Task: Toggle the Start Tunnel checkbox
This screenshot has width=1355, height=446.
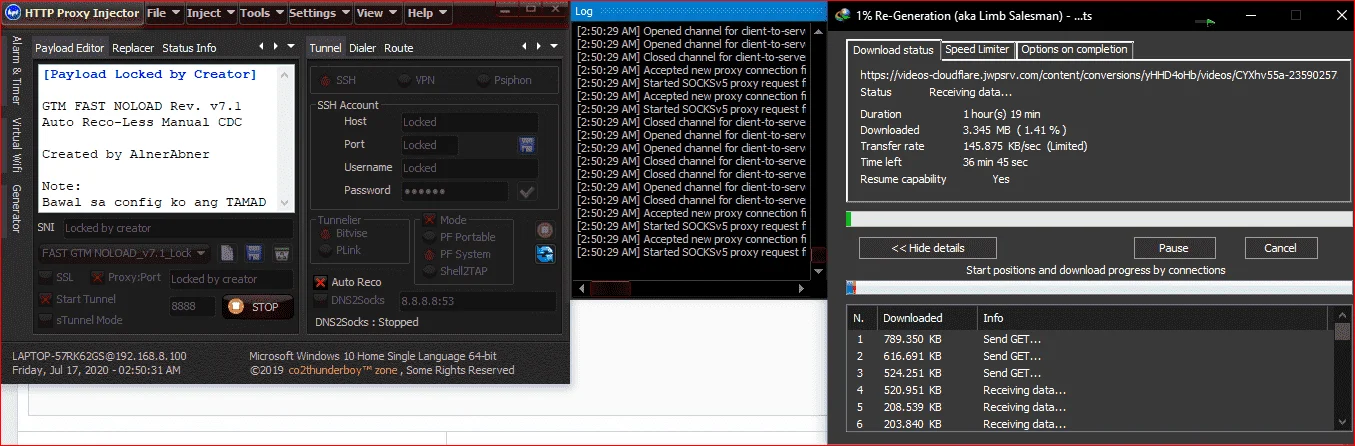Action: 46,299
